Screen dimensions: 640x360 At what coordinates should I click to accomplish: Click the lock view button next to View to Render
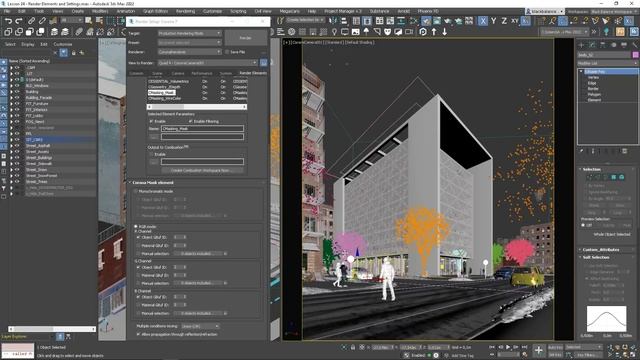(264, 63)
